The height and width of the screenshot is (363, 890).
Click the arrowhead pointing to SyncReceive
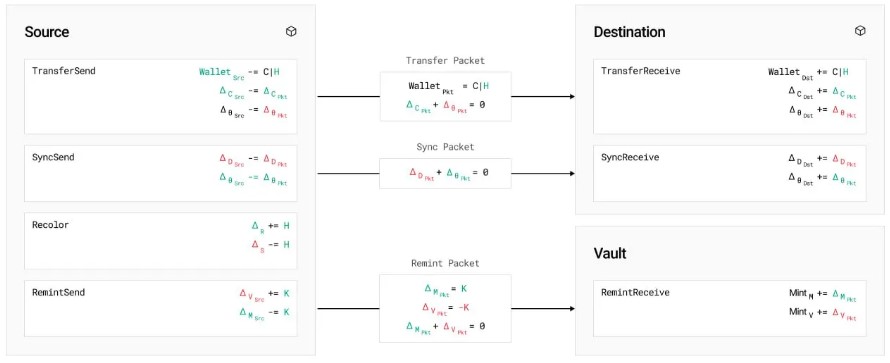click(x=572, y=173)
